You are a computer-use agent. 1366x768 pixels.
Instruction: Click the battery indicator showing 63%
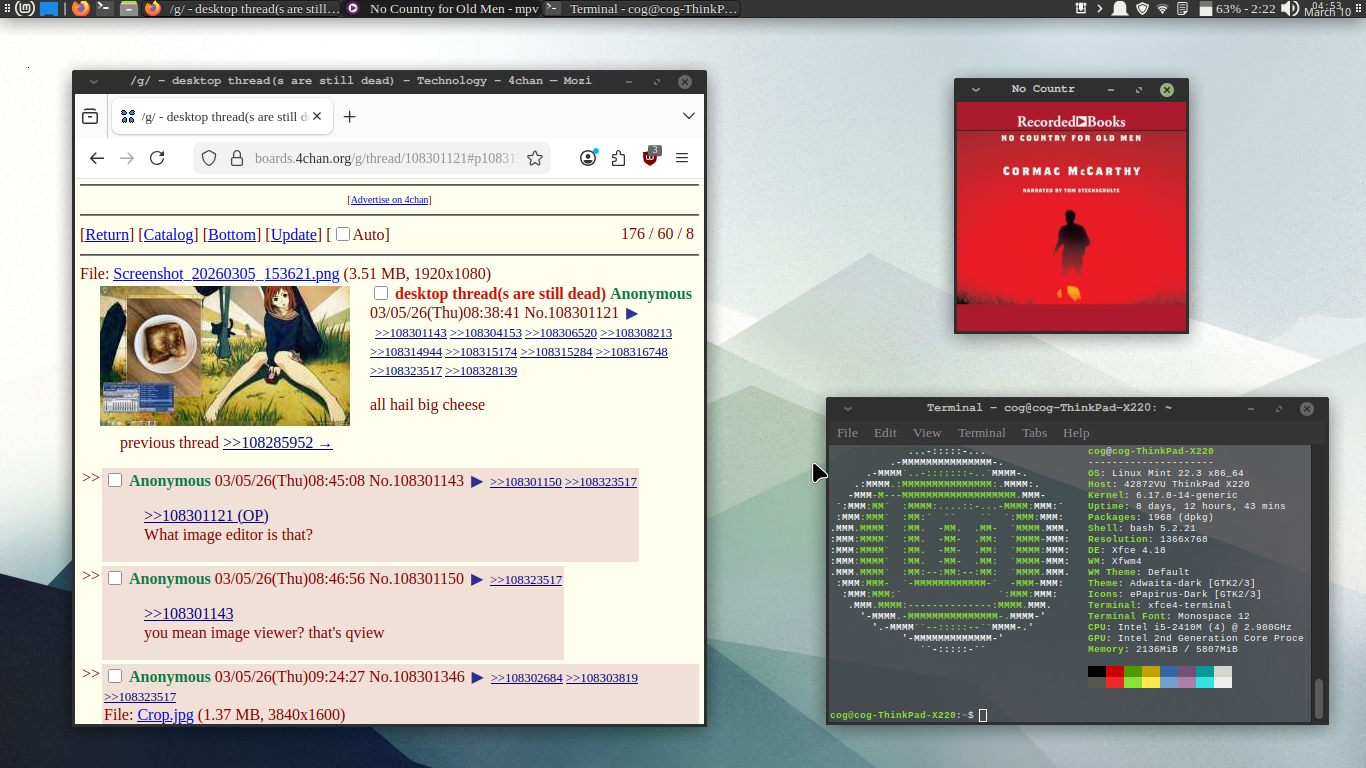[x=1236, y=9]
